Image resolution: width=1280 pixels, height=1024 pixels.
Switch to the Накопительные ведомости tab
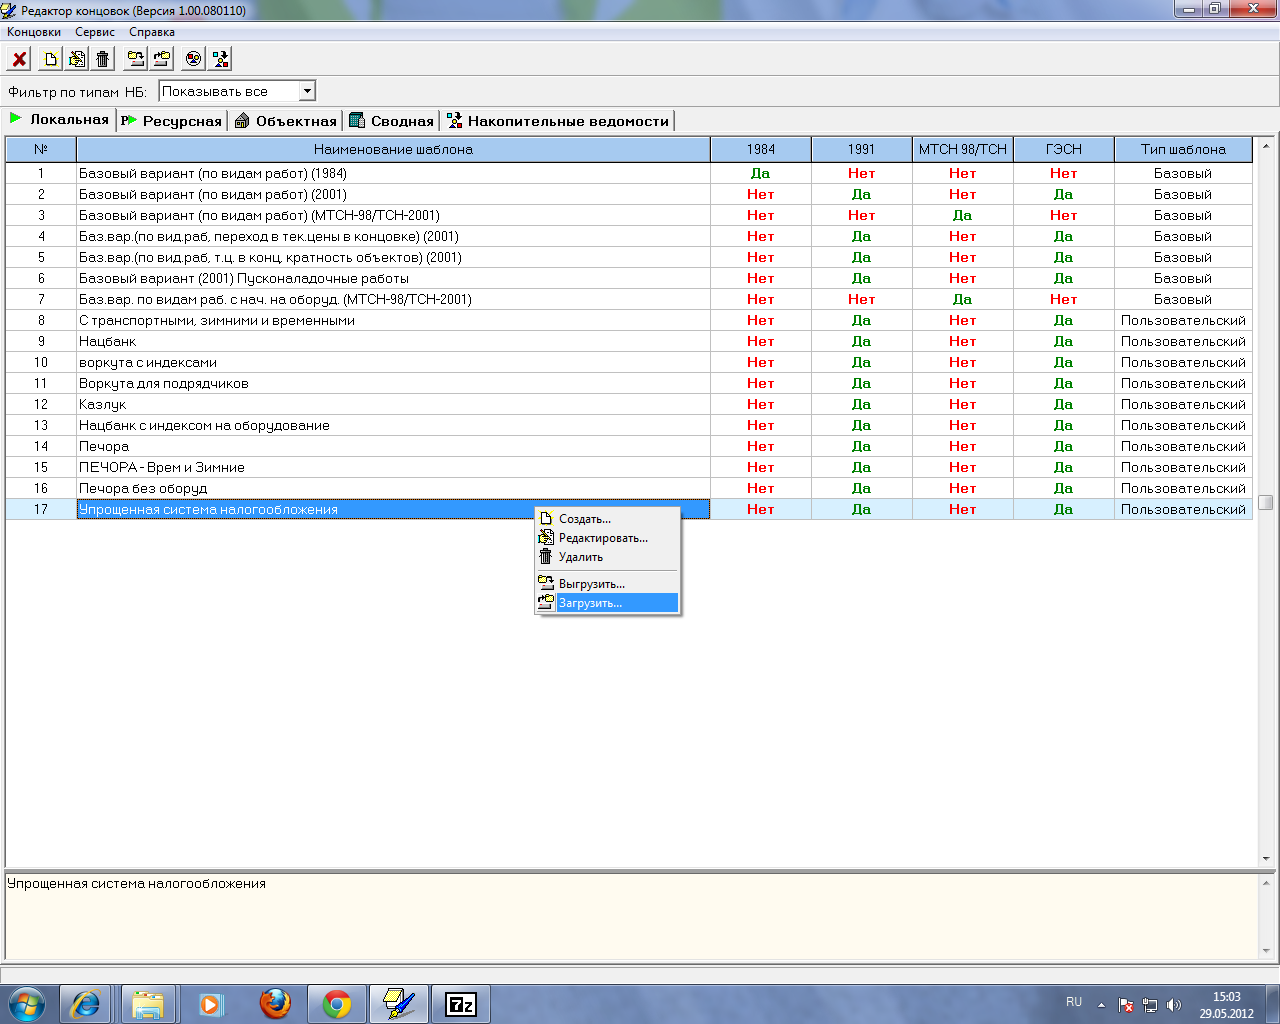click(558, 121)
